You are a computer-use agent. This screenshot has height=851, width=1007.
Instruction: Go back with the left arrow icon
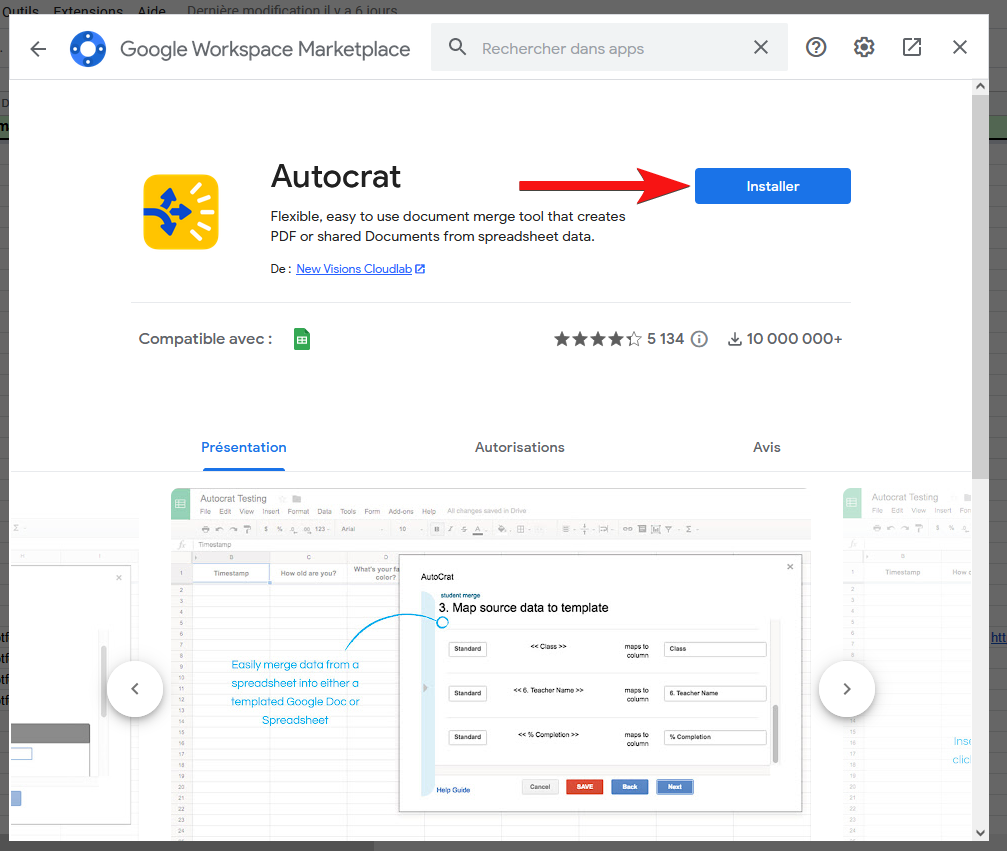(39, 49)
